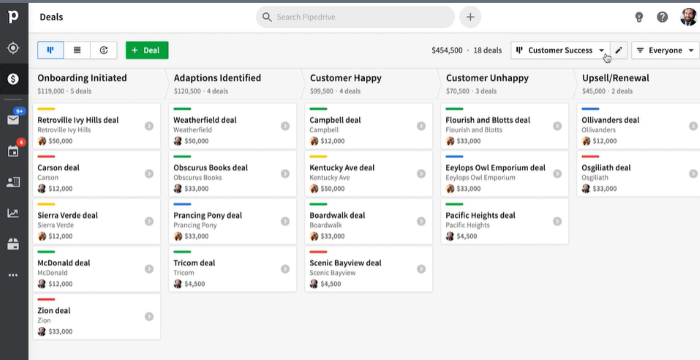Open Customer Success pipeline dropdown
The height and width of the screenshot is (360, 700).
pyautogui.click(x=560, y=50)
